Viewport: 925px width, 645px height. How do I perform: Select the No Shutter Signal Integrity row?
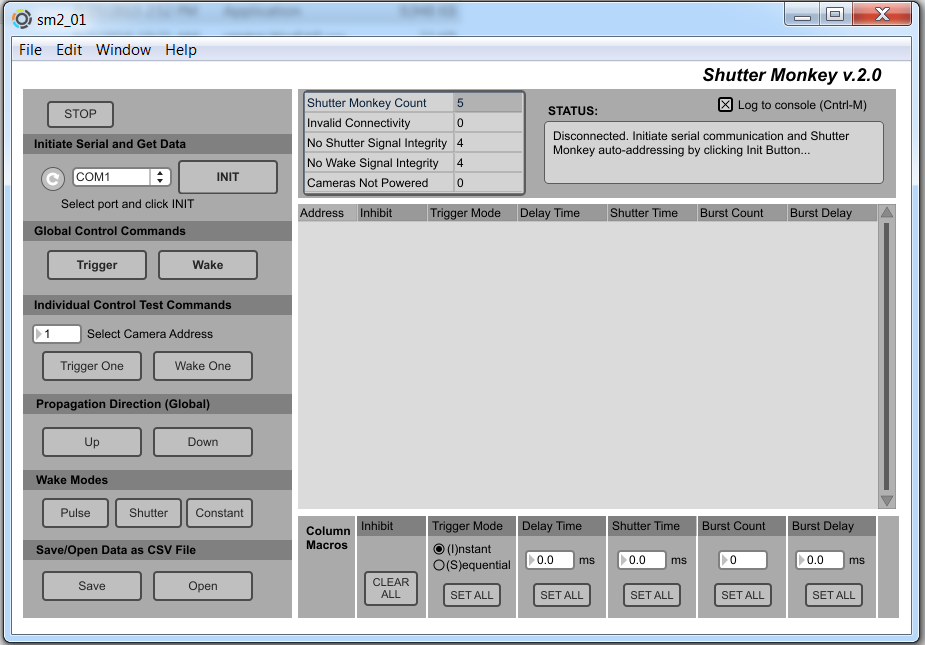point(414,143)
